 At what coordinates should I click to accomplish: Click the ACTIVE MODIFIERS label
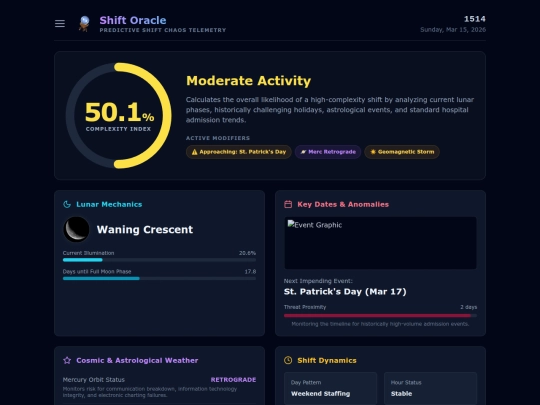click(218, 138)
